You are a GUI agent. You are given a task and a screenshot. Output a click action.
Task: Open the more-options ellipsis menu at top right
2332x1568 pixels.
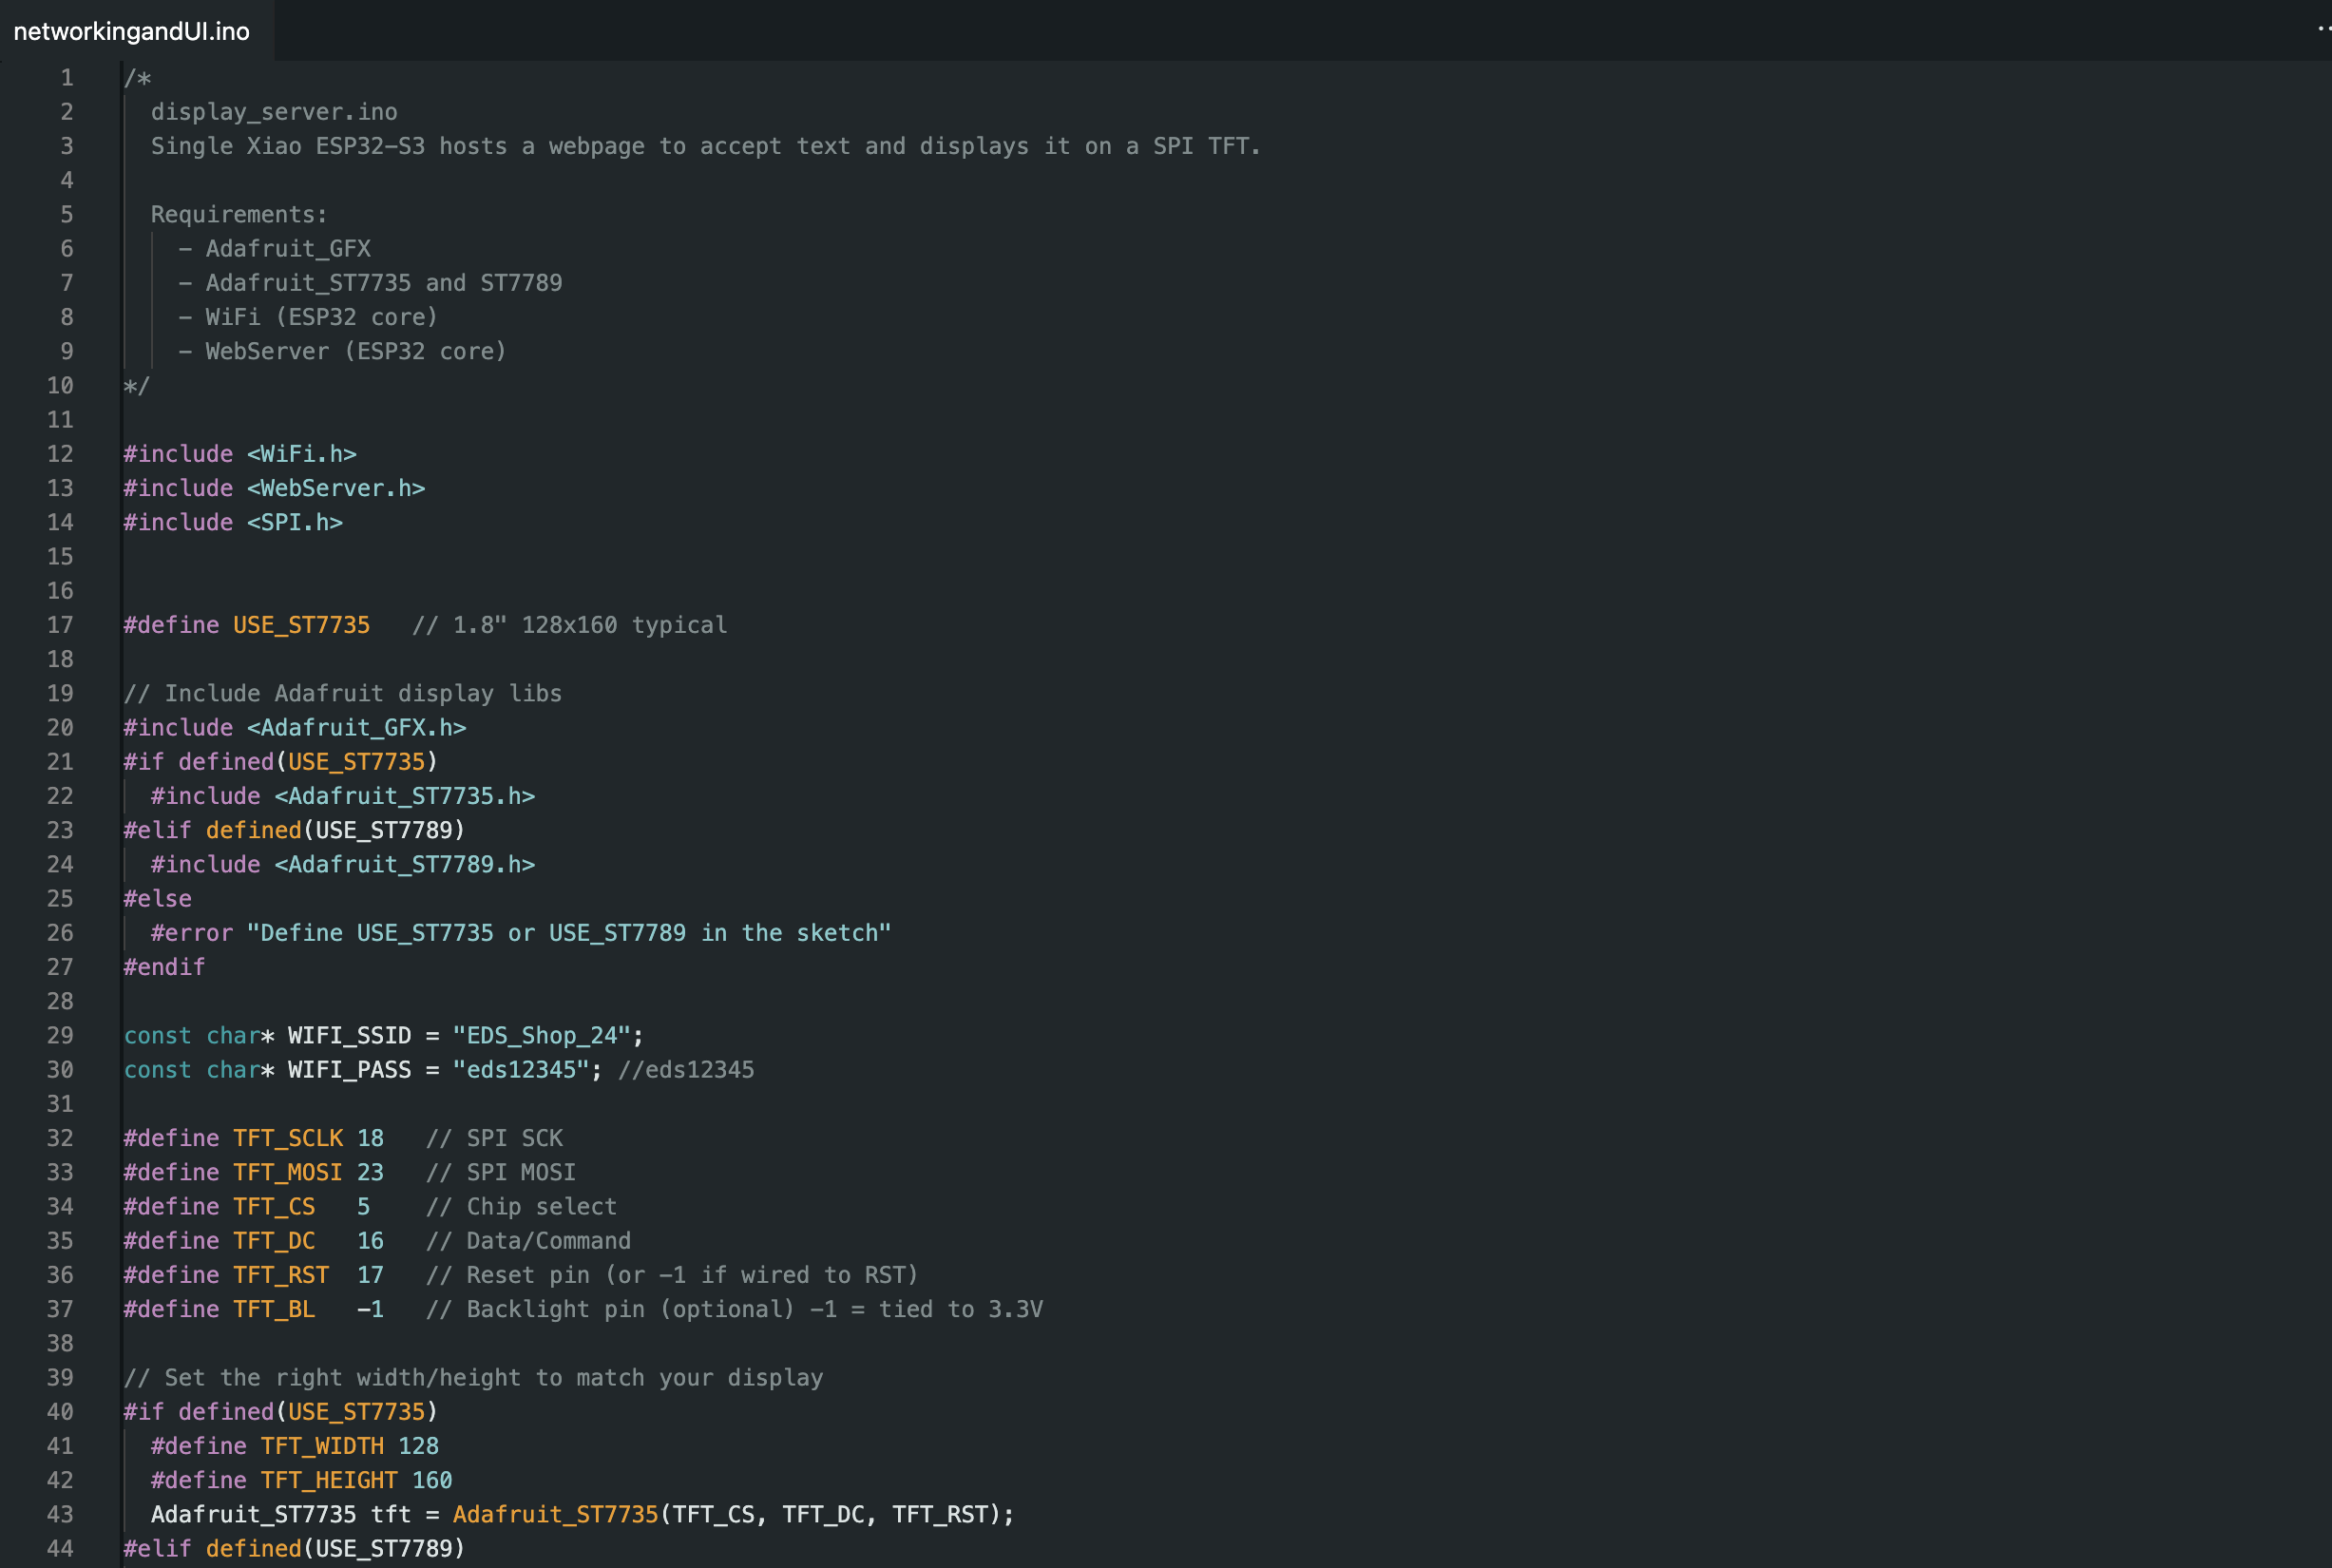click(x=2323, y=29)
